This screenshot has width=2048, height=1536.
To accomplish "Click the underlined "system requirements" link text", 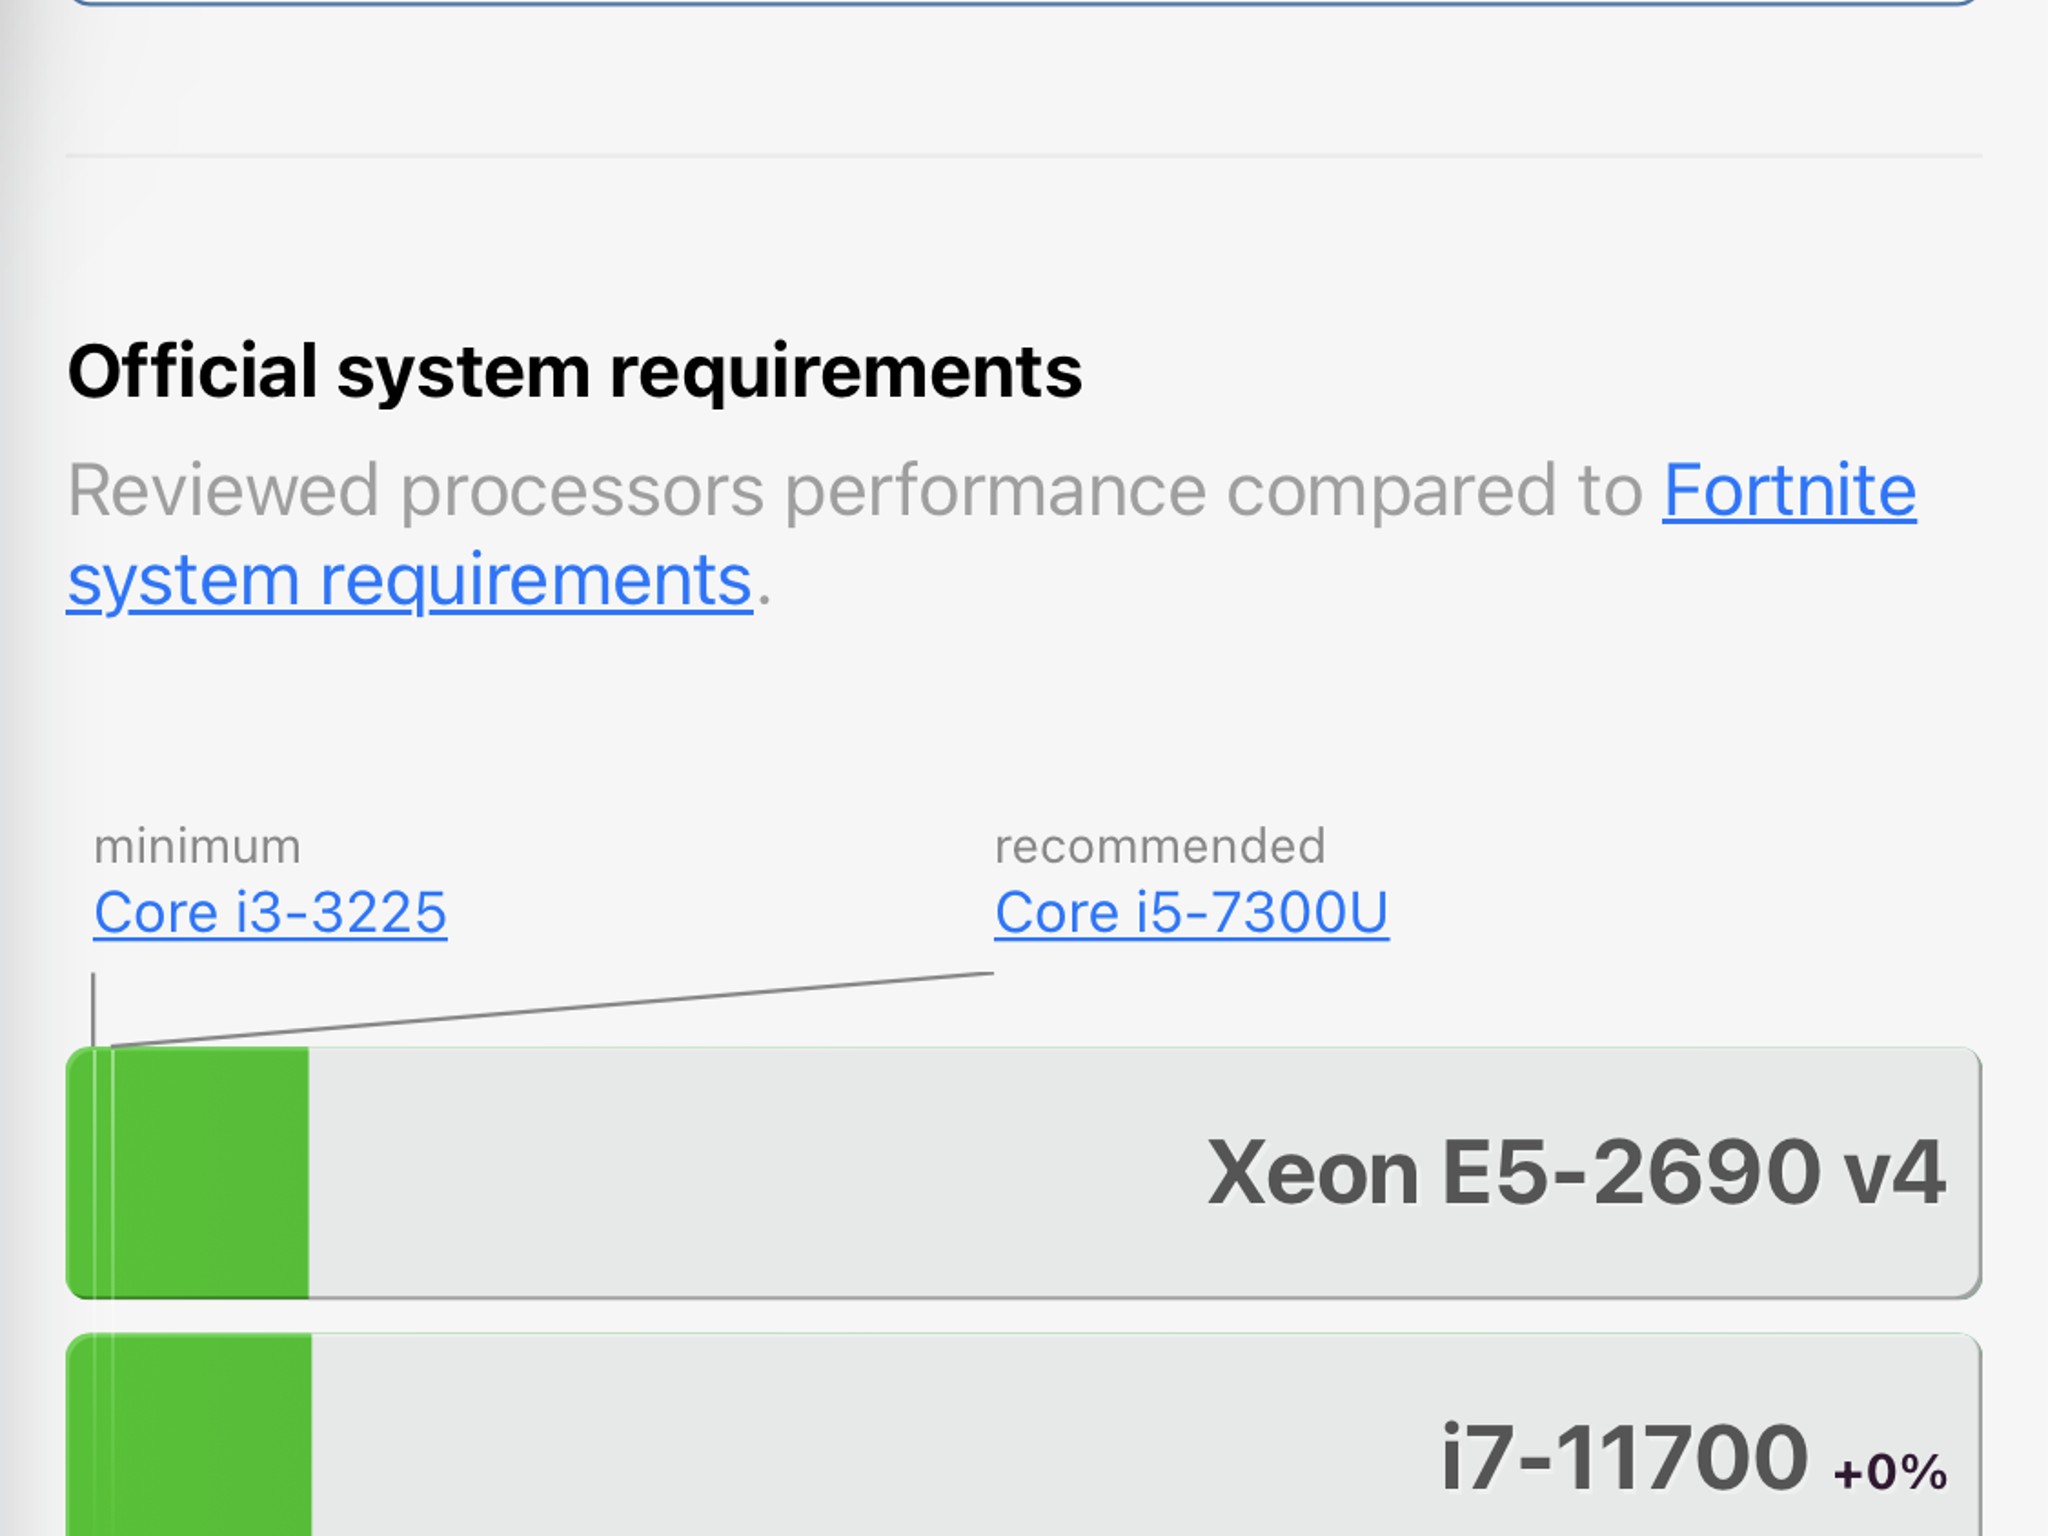I will [410, 581].
